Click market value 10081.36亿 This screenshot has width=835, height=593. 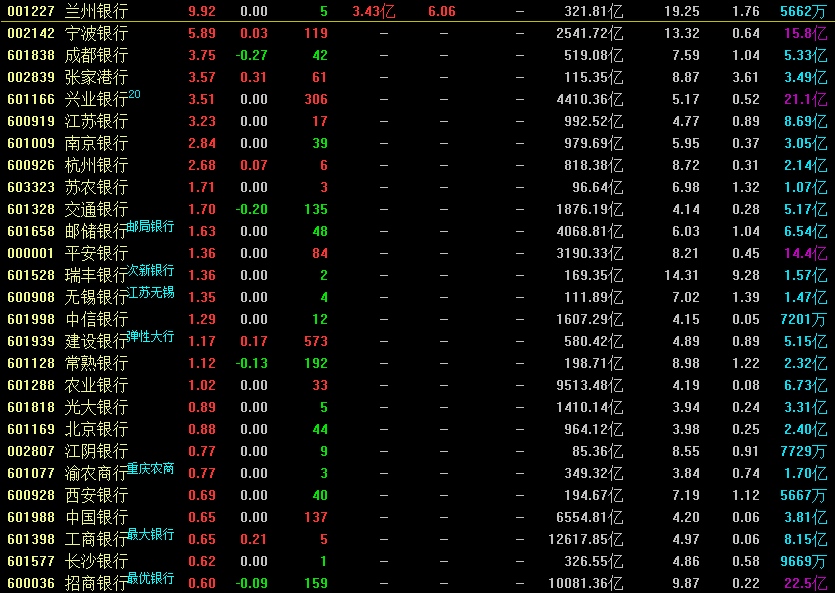[x=586, y=583]
